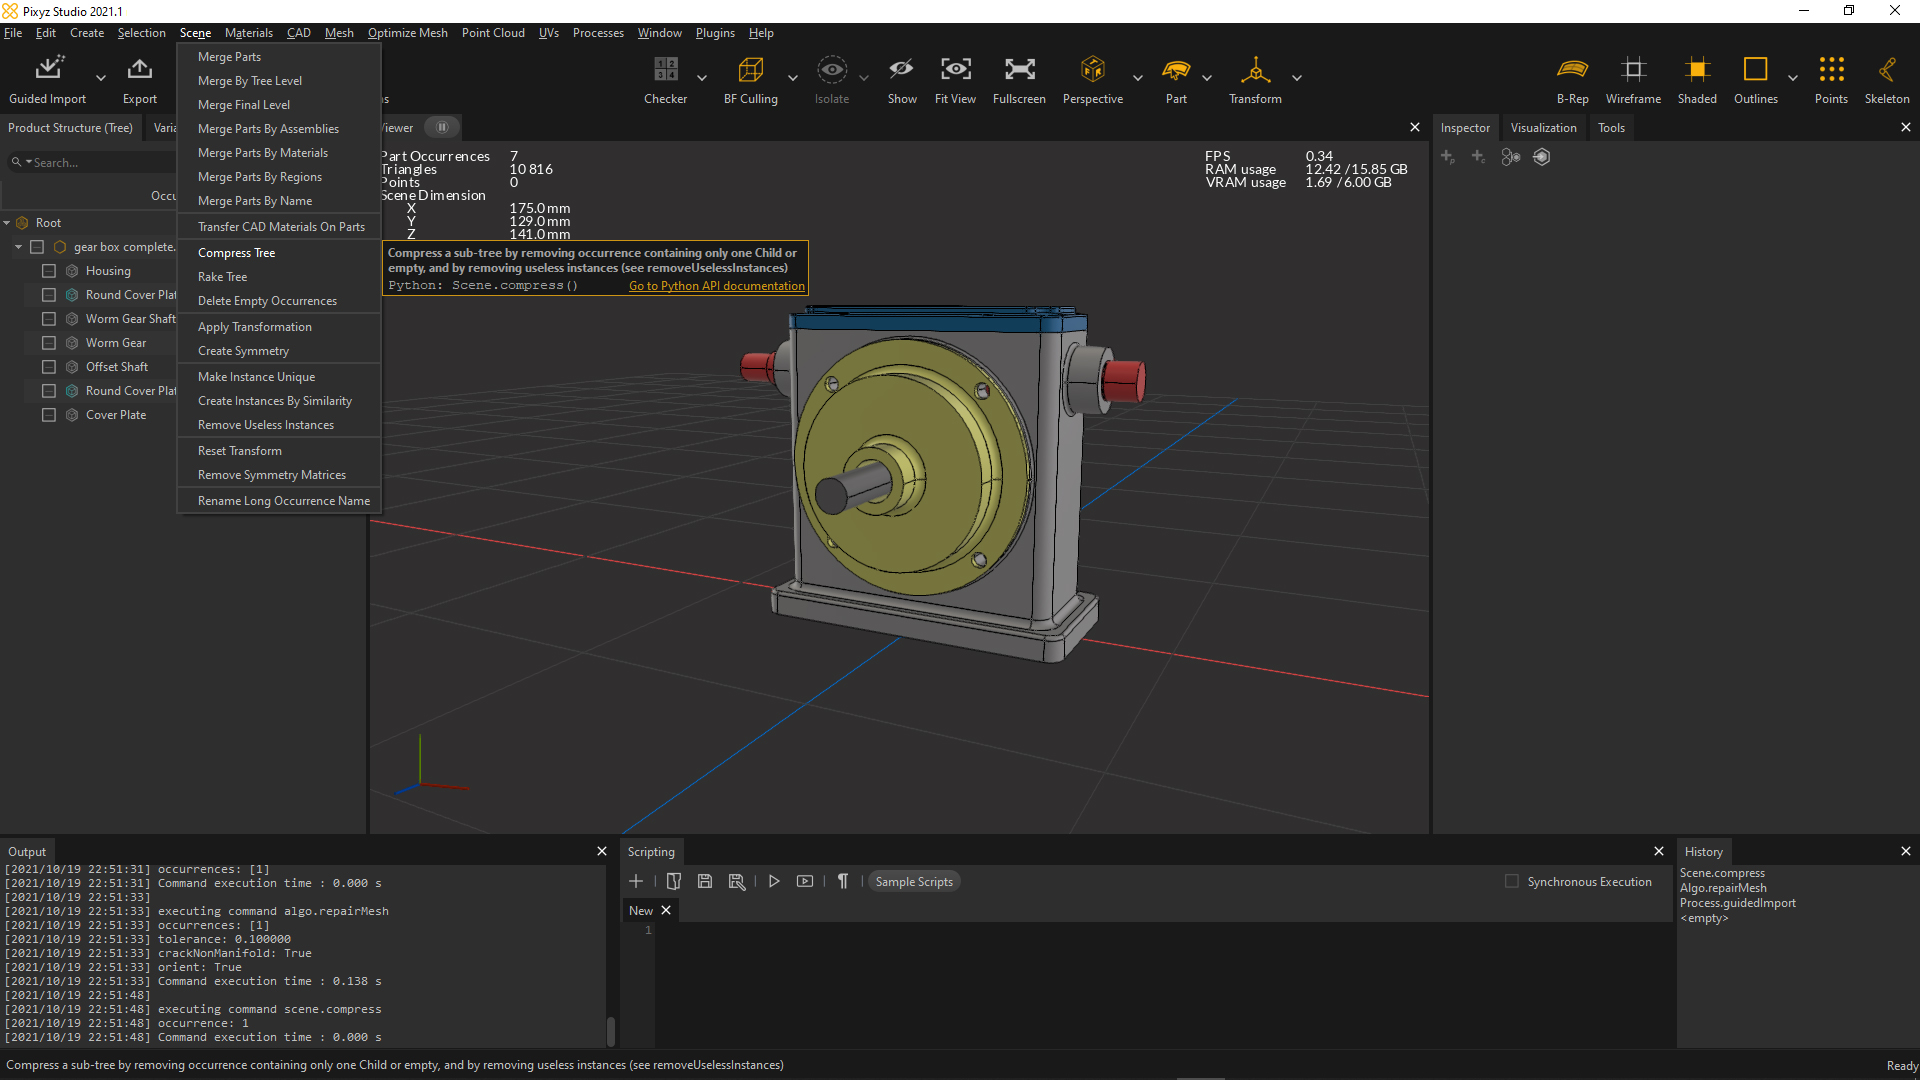This screenshot has width=1920, height=1080.
Task: Open the Guided Import tool
Action: click(x=48, y=79)
